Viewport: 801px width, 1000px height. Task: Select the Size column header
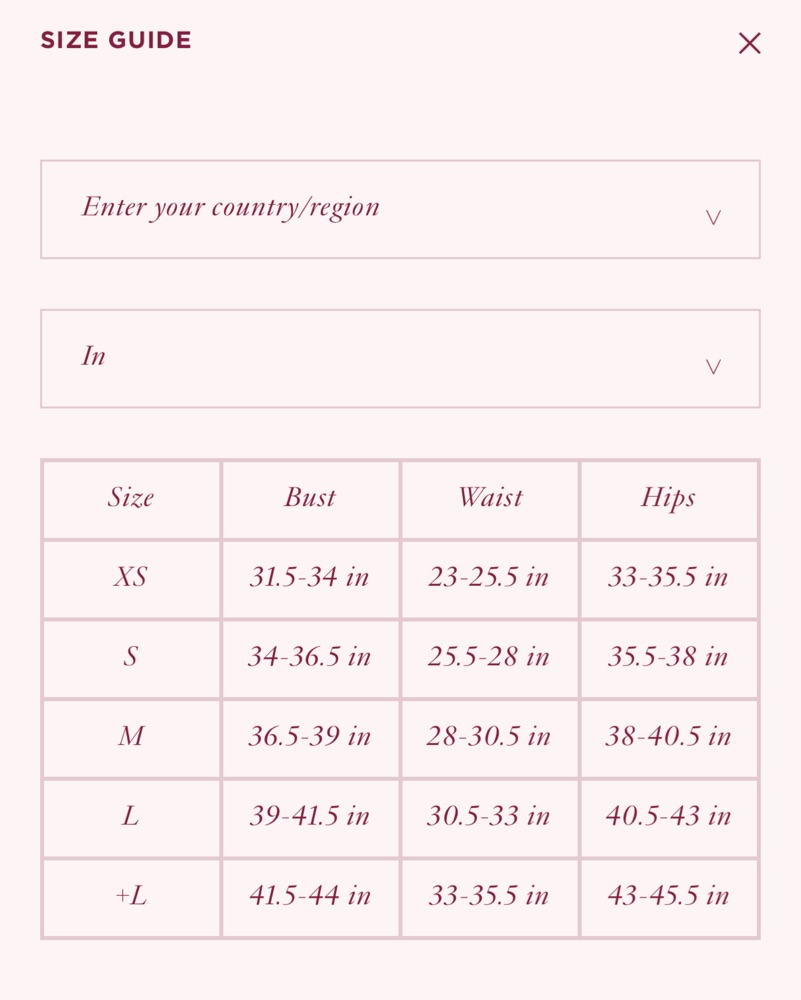click(x=131, y=498)
